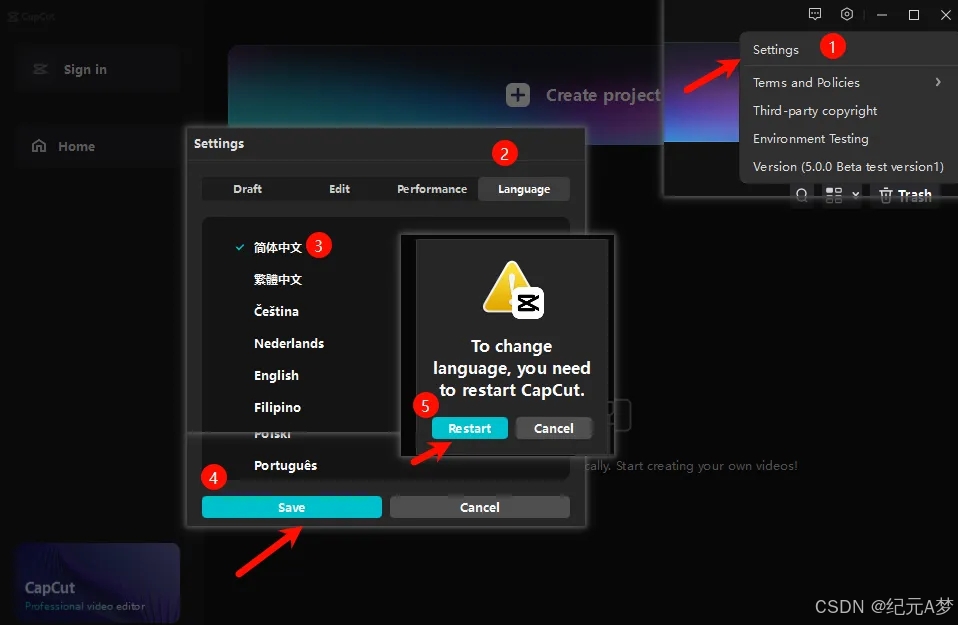
Task: Click Cancel in restart prompt
Action: pyautogui.click(x=554, y=428)
